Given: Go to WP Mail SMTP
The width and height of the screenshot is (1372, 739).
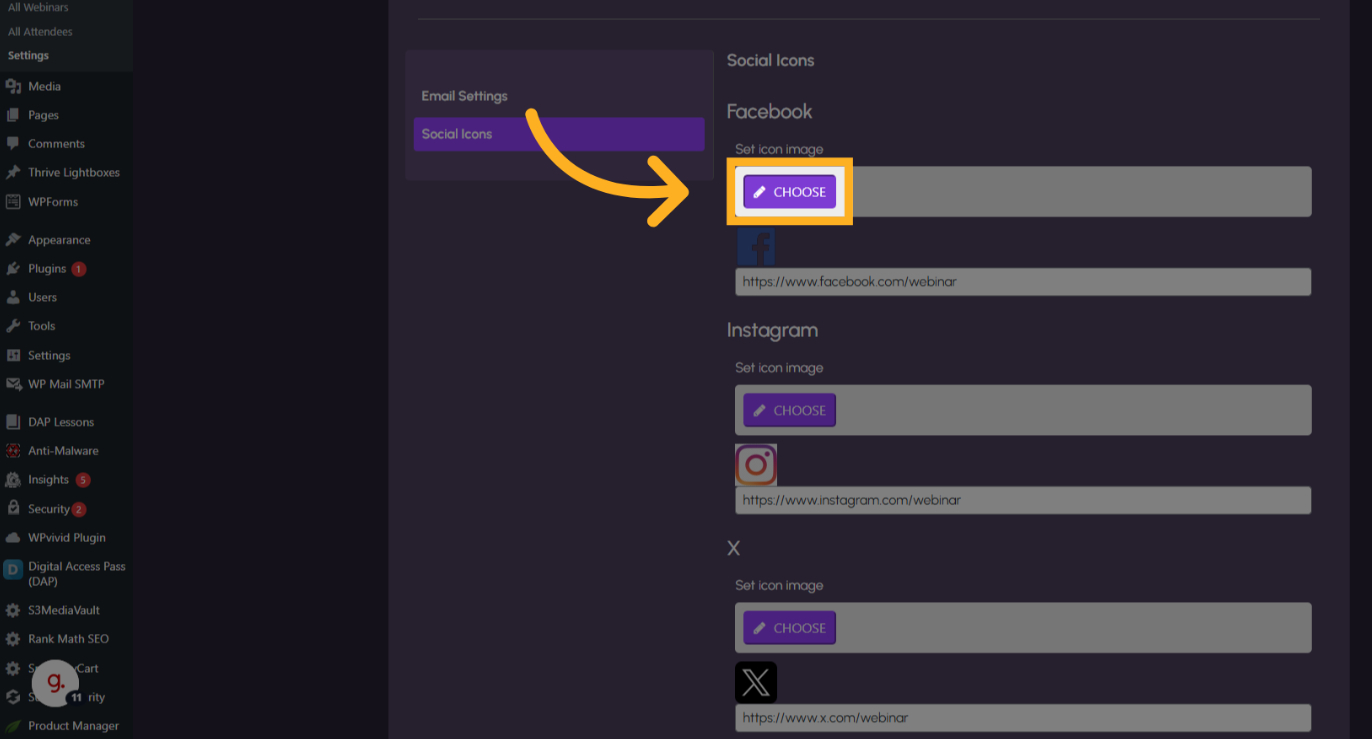Looking at the screenshot, I should [66, 384].
